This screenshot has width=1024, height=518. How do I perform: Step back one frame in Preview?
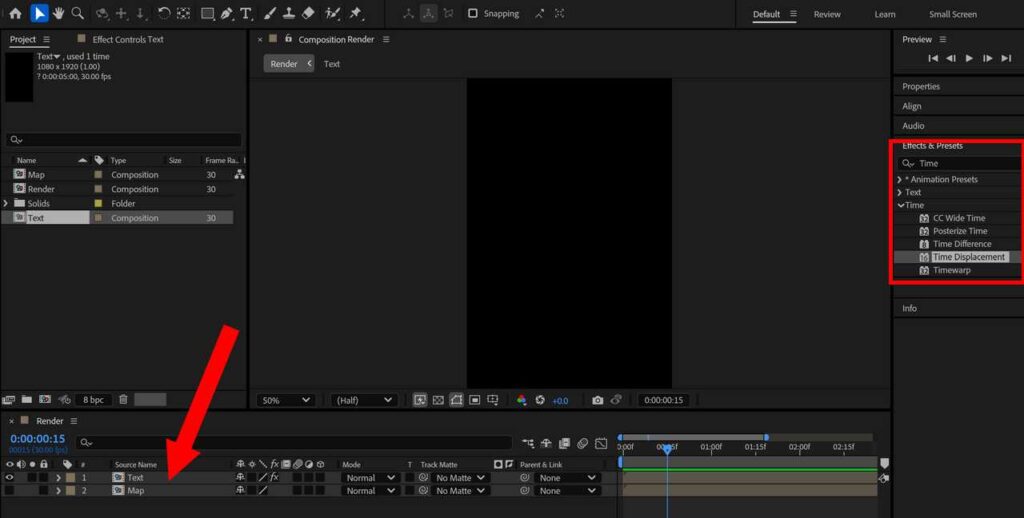pos(951,58)
